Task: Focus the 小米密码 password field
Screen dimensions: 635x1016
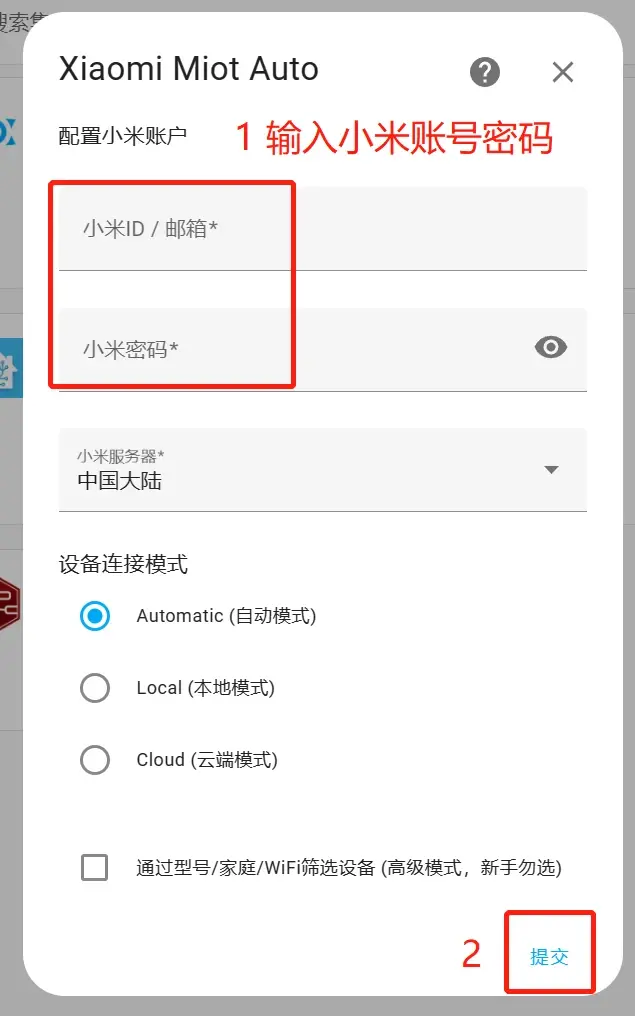Action: click(x=323, y=350)
